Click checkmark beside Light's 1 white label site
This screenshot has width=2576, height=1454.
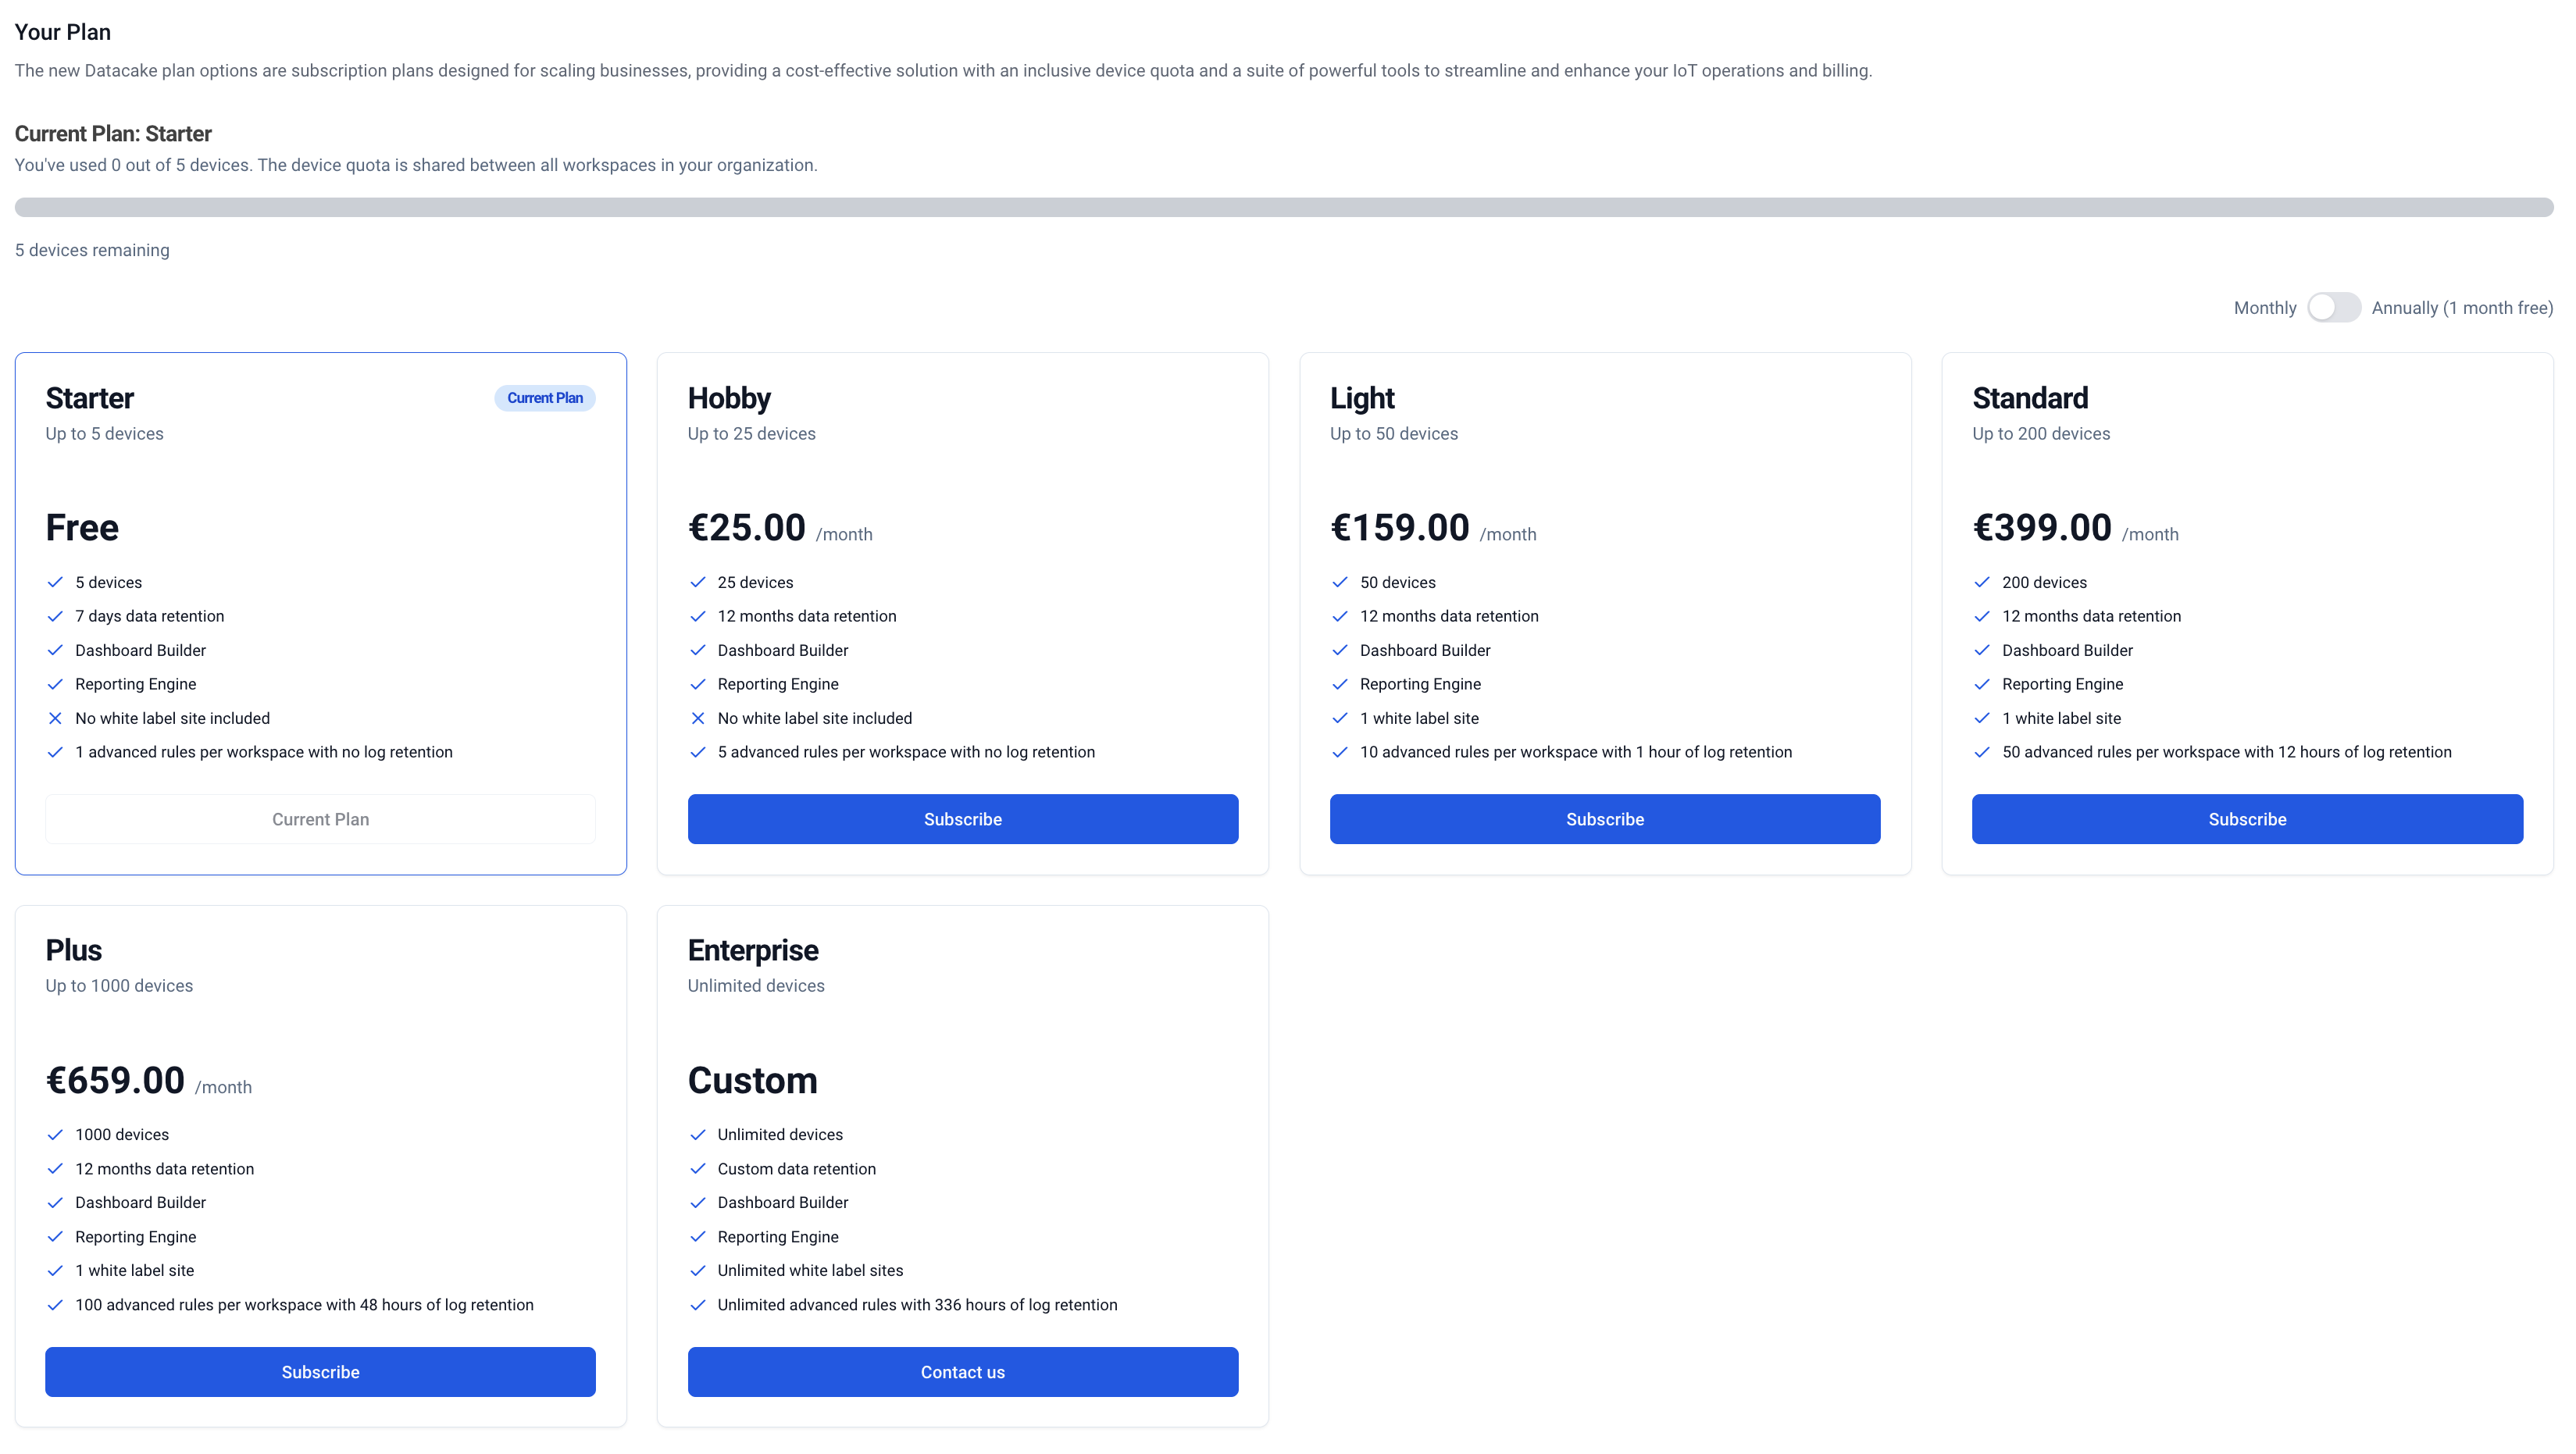click(x=1339, y=718)
